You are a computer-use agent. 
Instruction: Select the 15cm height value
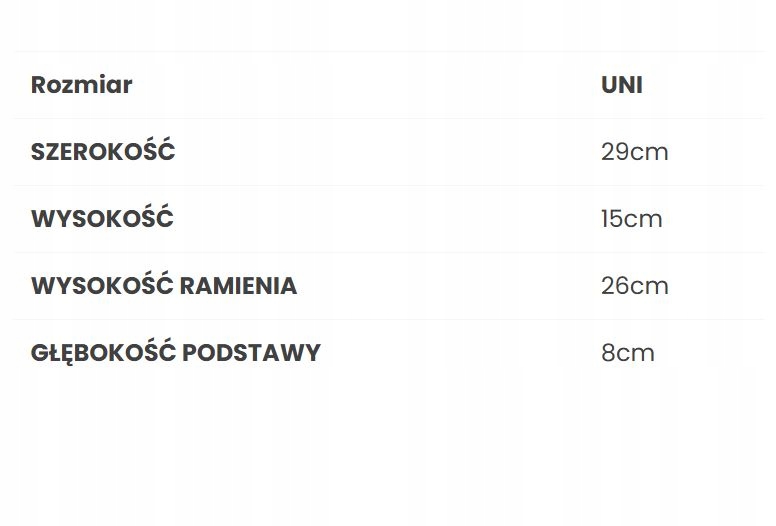pyautogui.click(x=631, y=219)
